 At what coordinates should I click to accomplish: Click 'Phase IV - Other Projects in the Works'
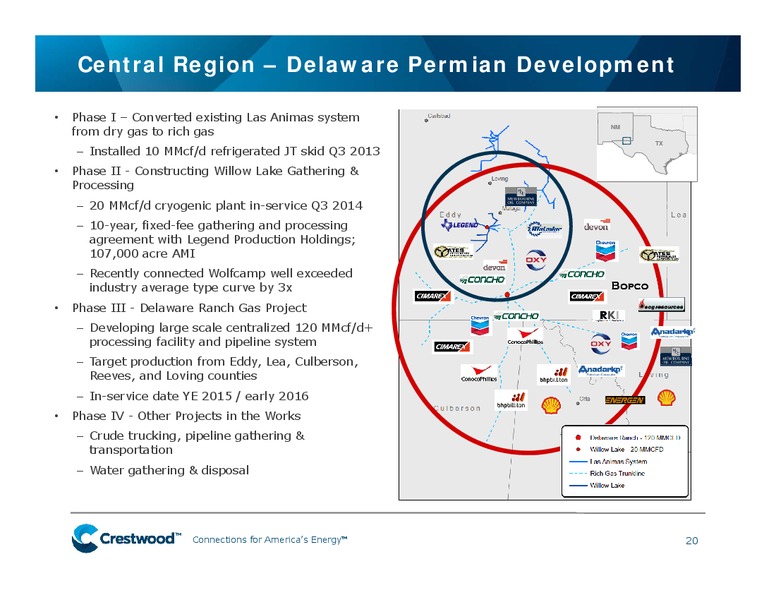186,416
